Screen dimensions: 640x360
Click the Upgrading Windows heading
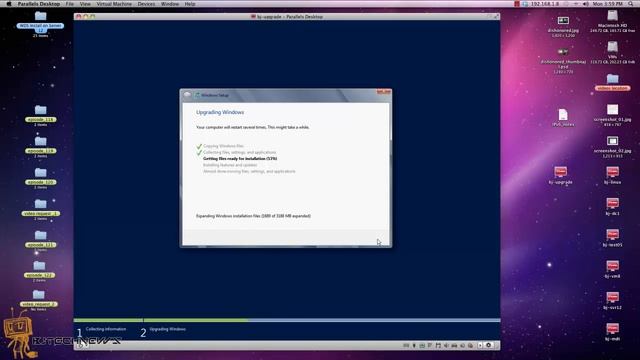(220, 112)
